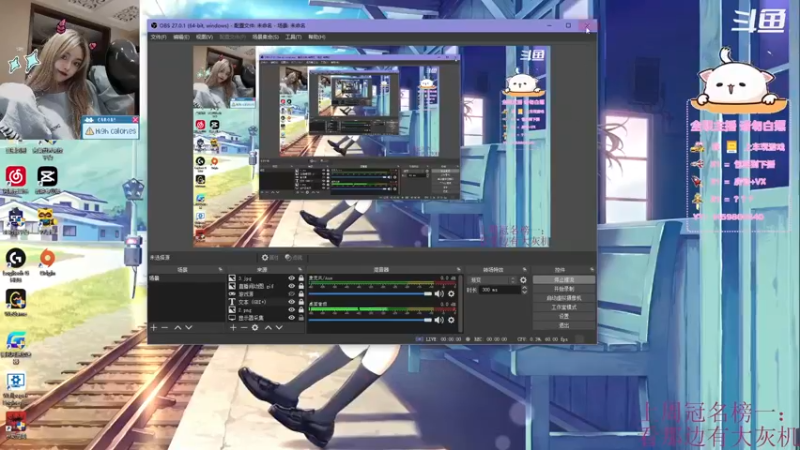The image size is (800, 450).
Task: Hide the 2.png source via eye icon
Action: (291, 310)
